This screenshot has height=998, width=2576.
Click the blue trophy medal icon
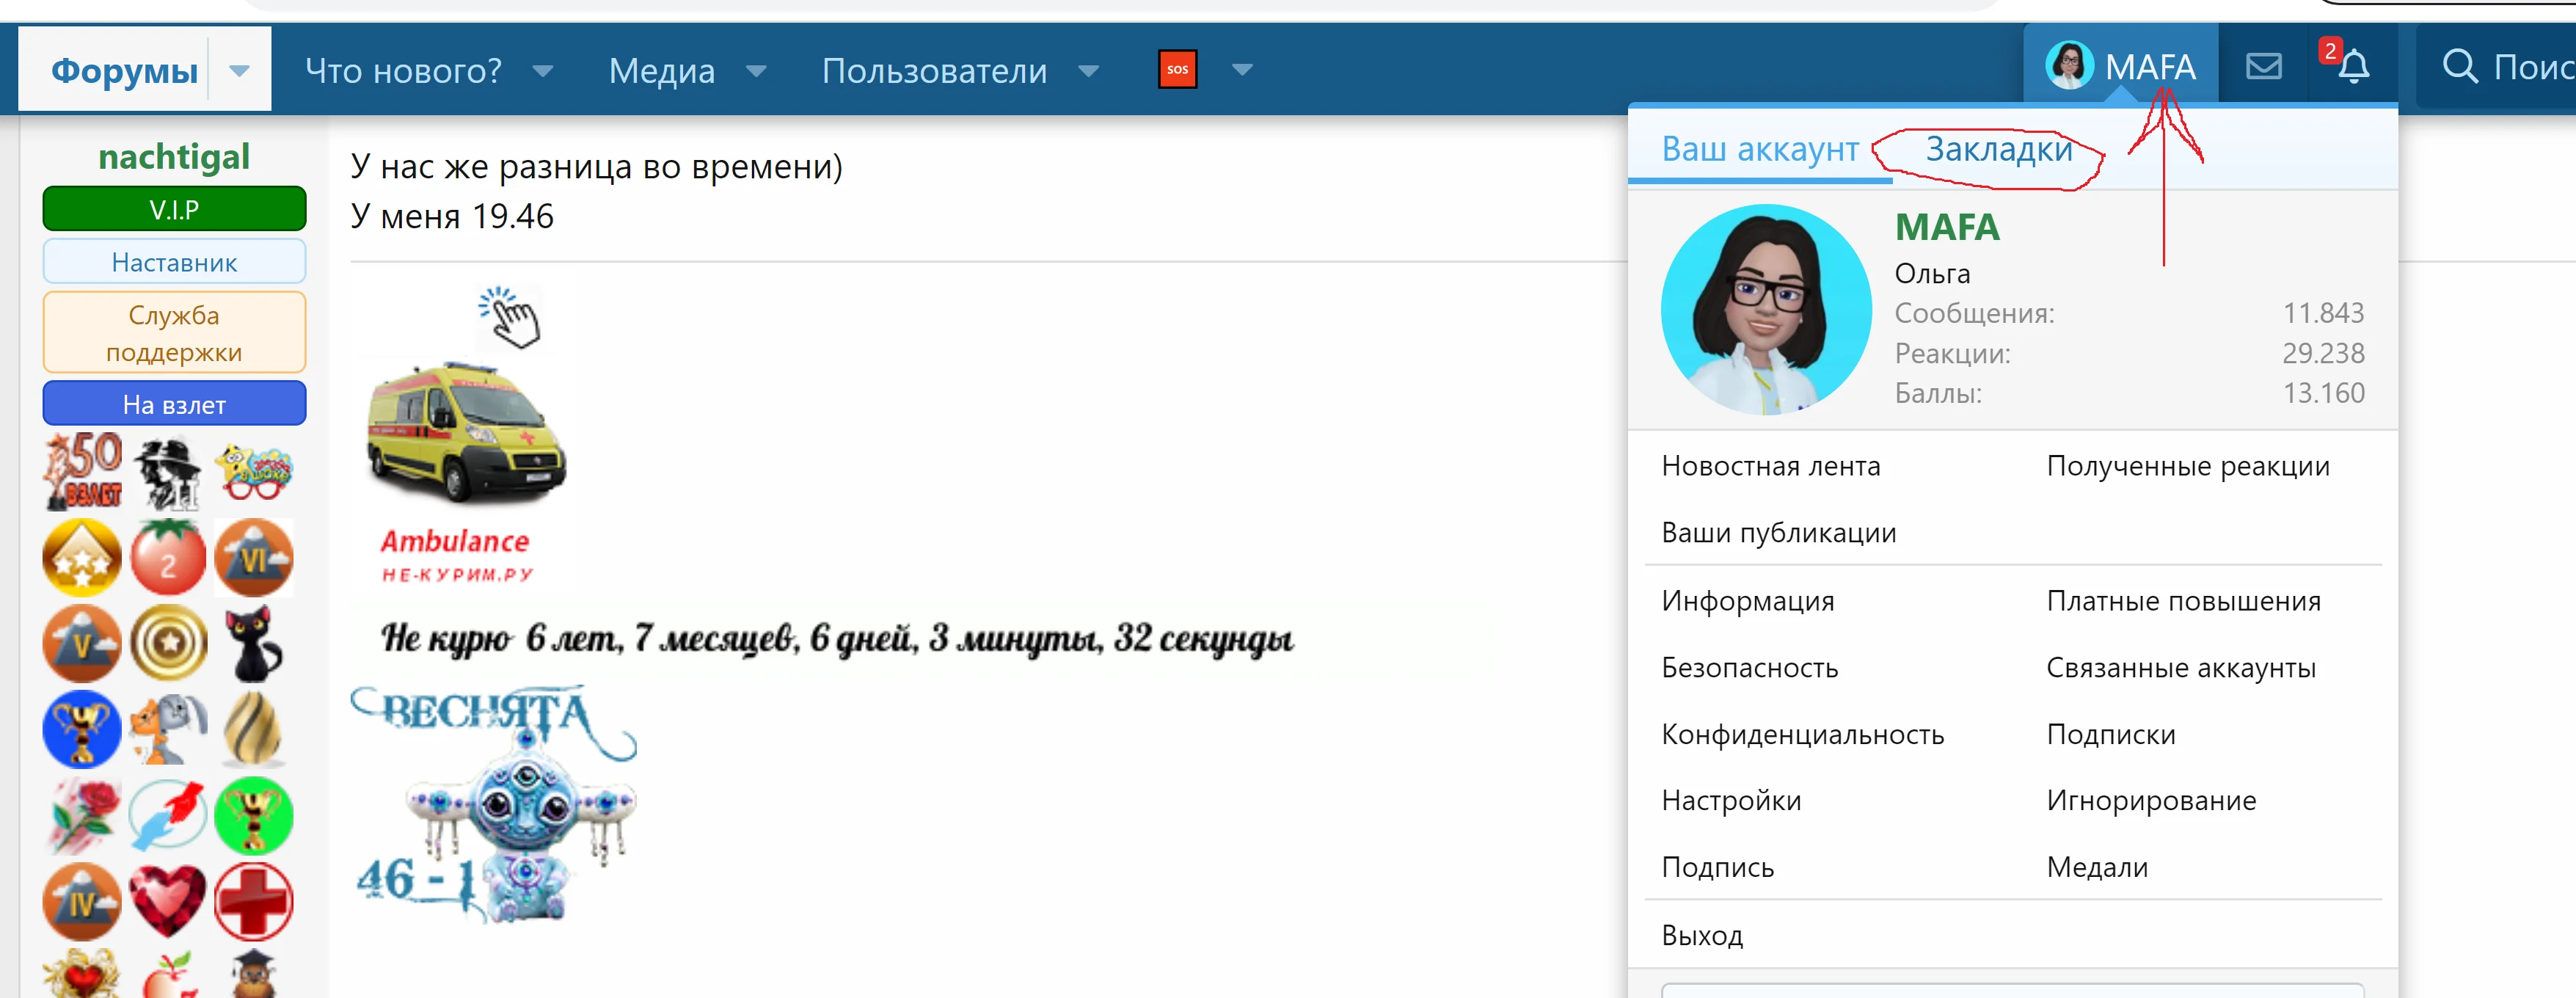point(82,729)
